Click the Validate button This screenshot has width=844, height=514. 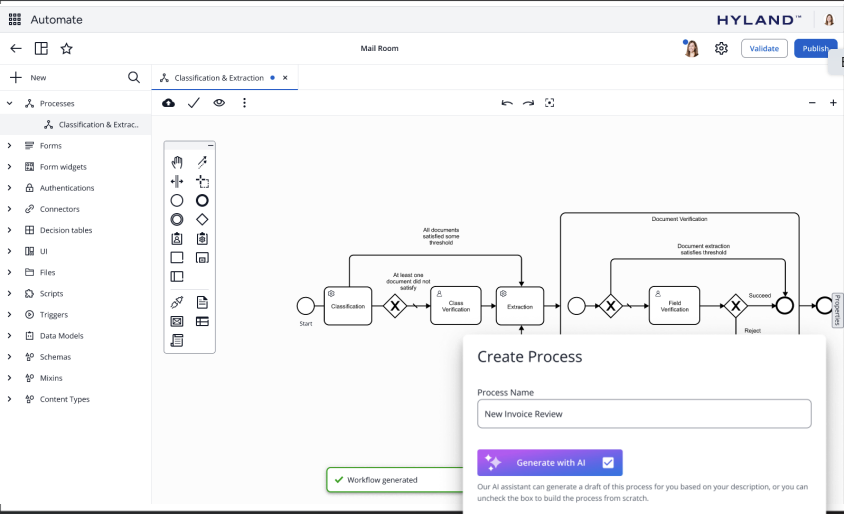[764, 48]
